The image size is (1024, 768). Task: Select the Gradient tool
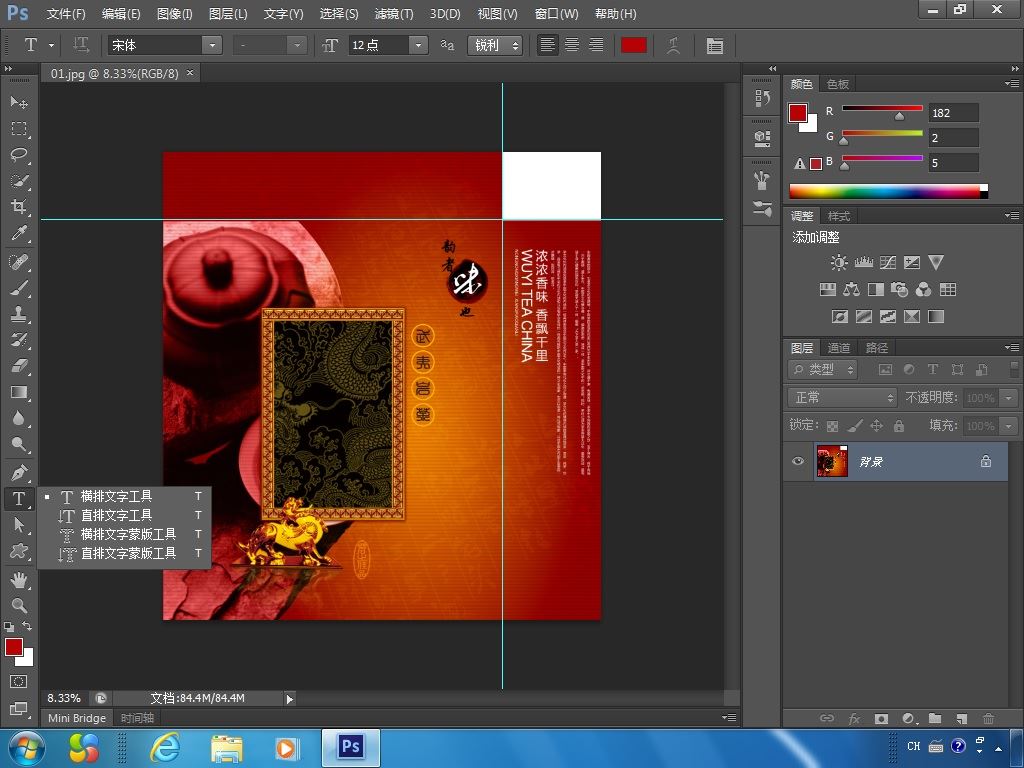pos(19,392)
